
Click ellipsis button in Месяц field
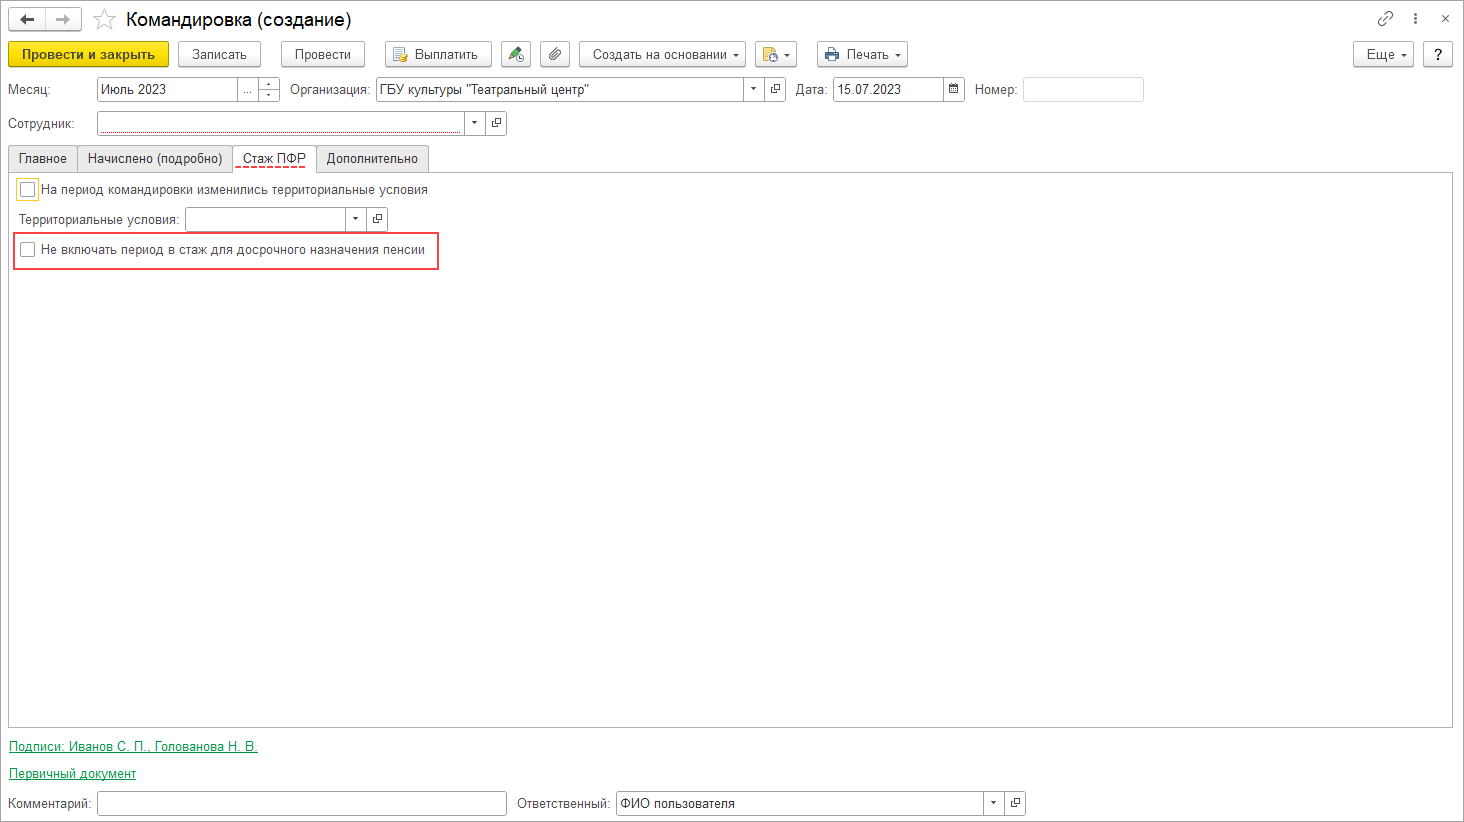click(x=248, y=89)
